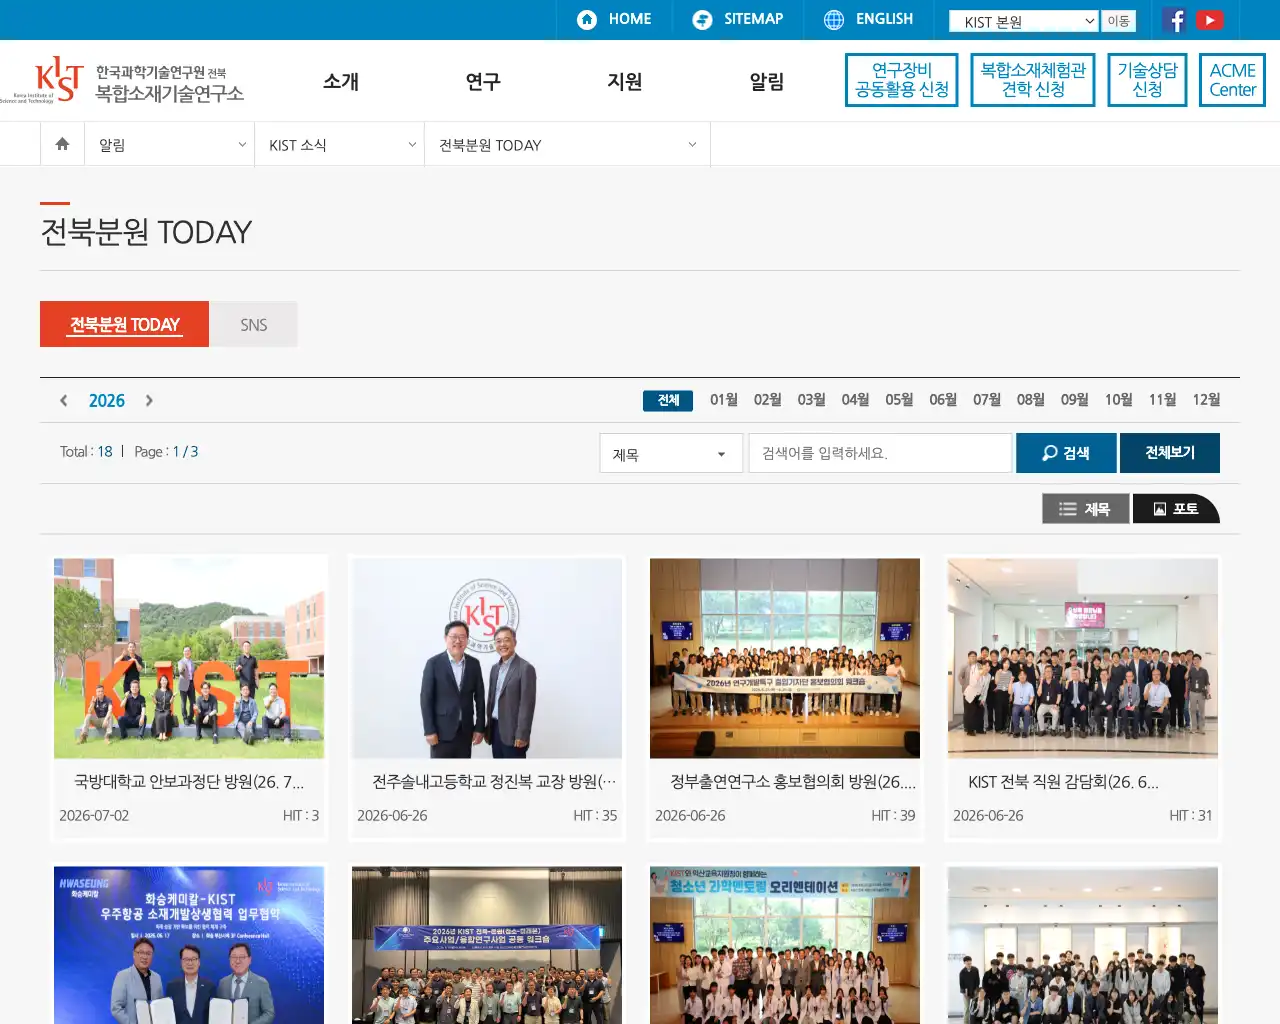Switch to 제목 list view
This screenshot has width=1280, height=1024.
pyautogui.click(x=1085, y=509)
